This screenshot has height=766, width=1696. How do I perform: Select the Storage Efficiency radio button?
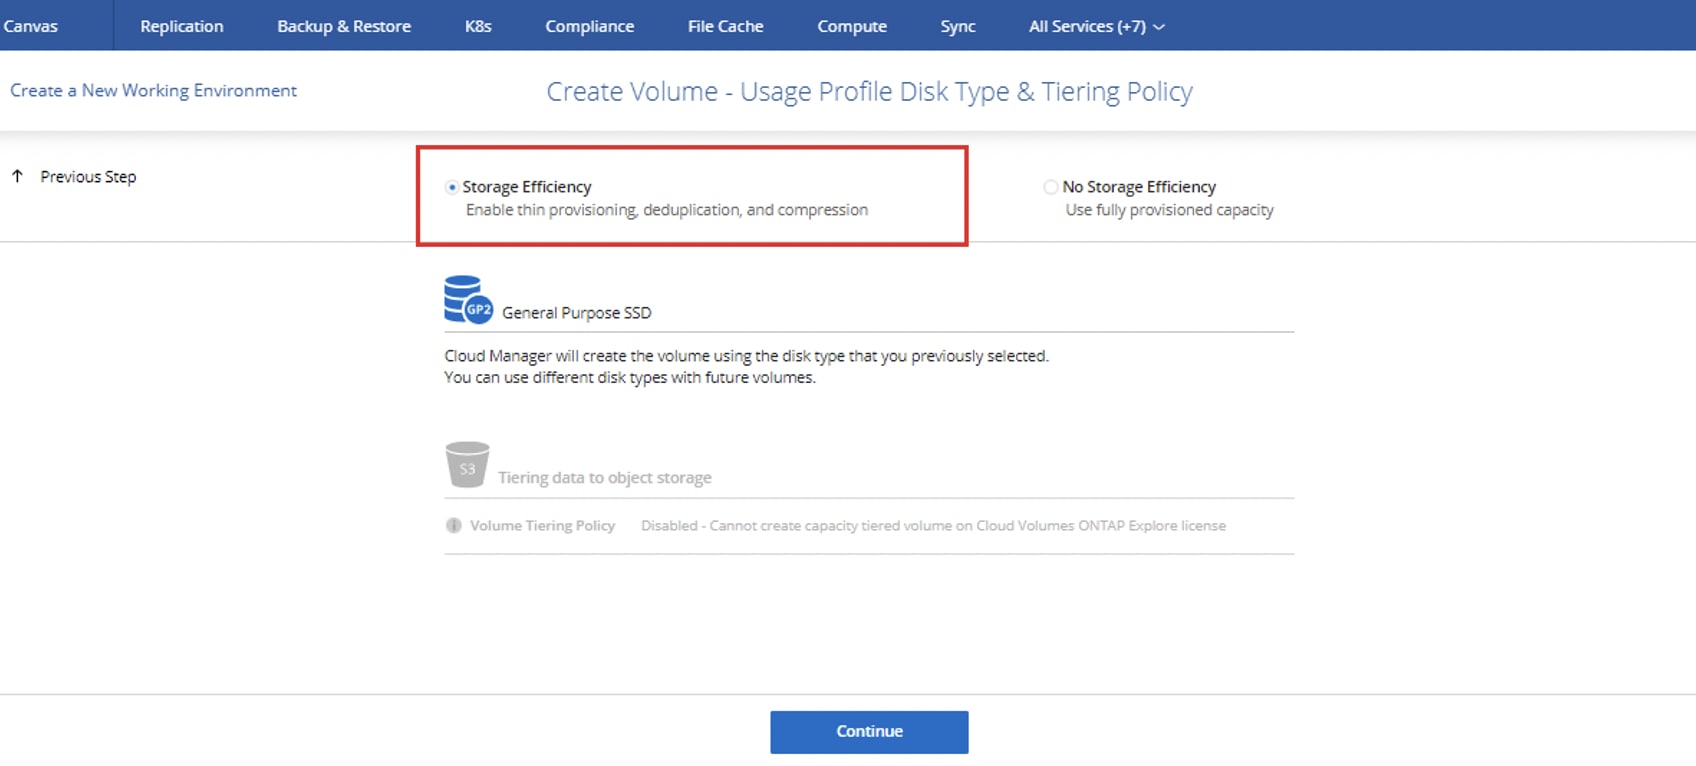tap(452, 187)
